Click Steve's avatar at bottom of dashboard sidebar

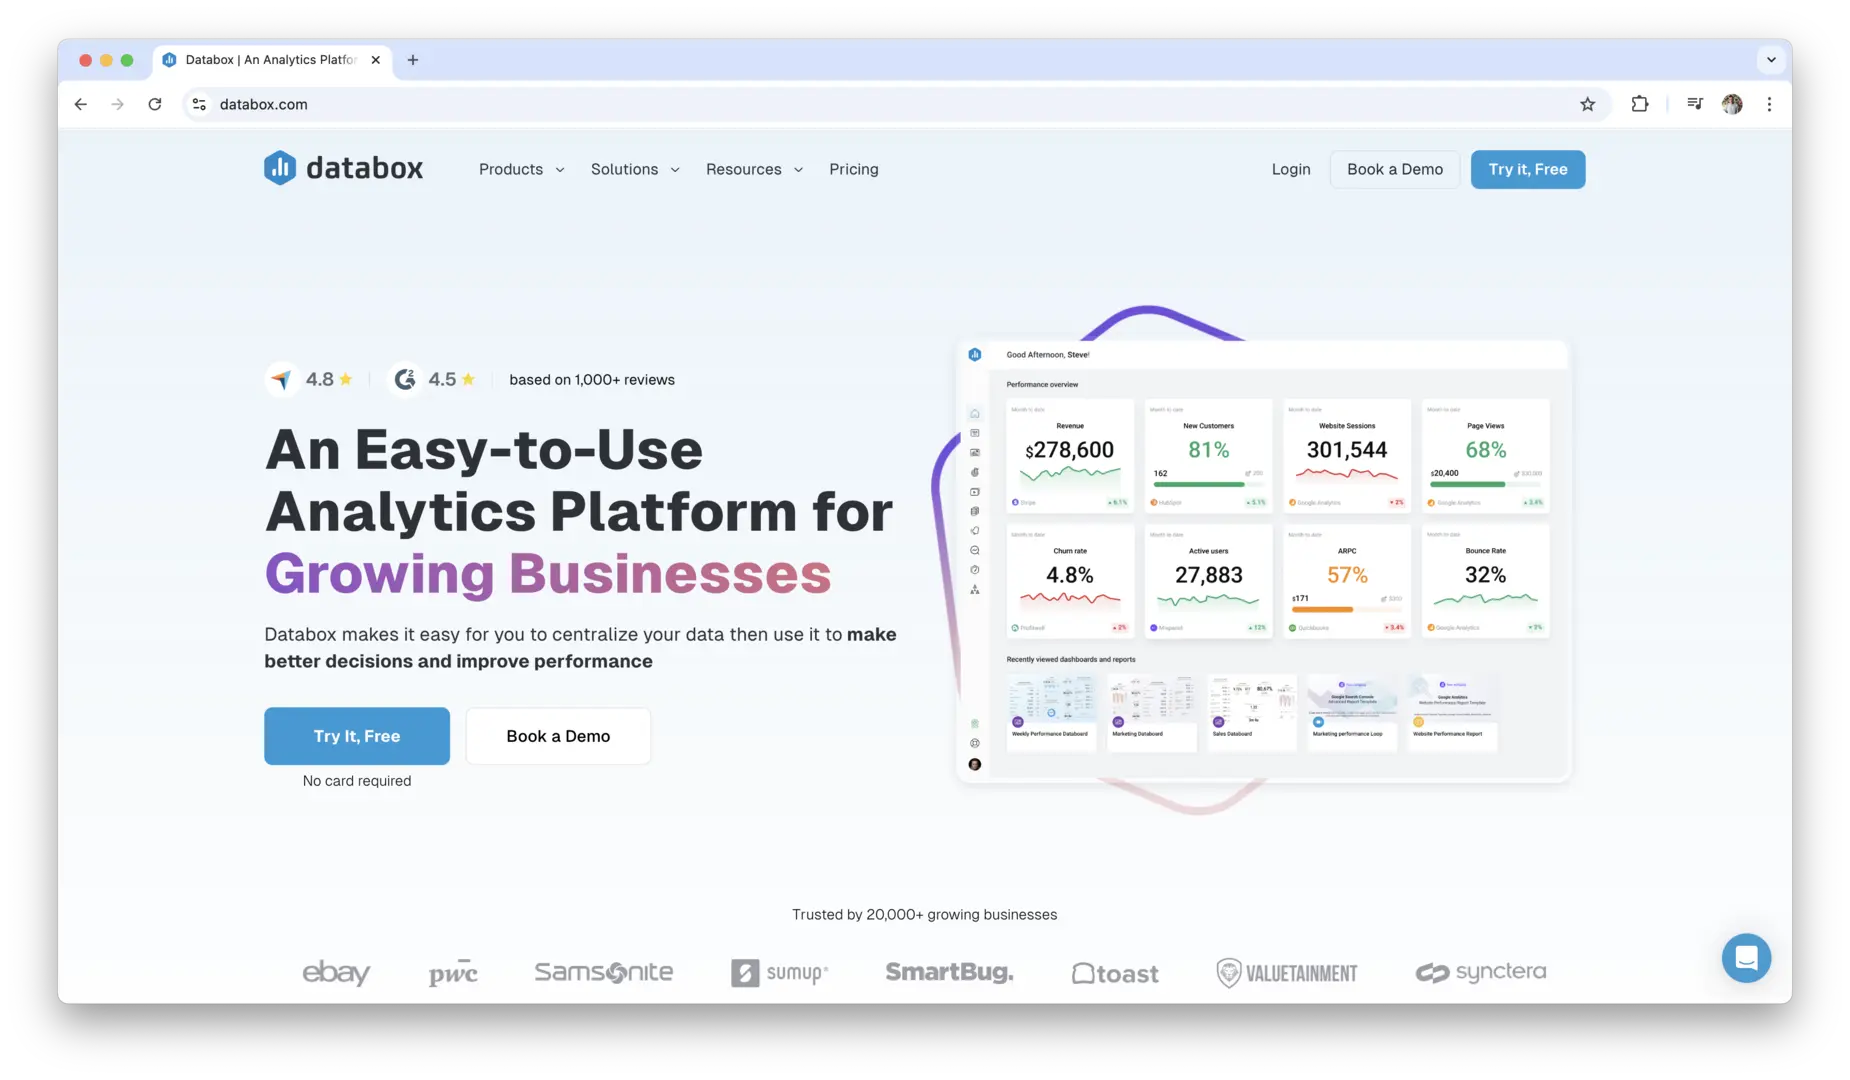974,764
